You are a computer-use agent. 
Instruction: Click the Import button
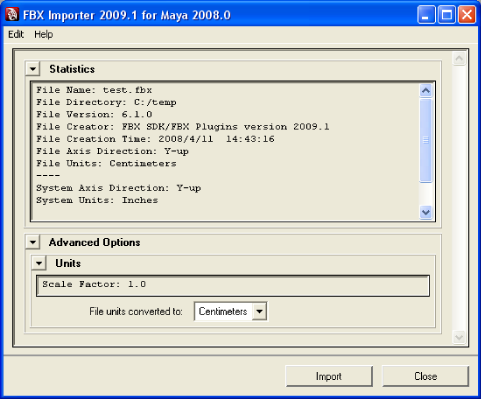coord(329,376)
